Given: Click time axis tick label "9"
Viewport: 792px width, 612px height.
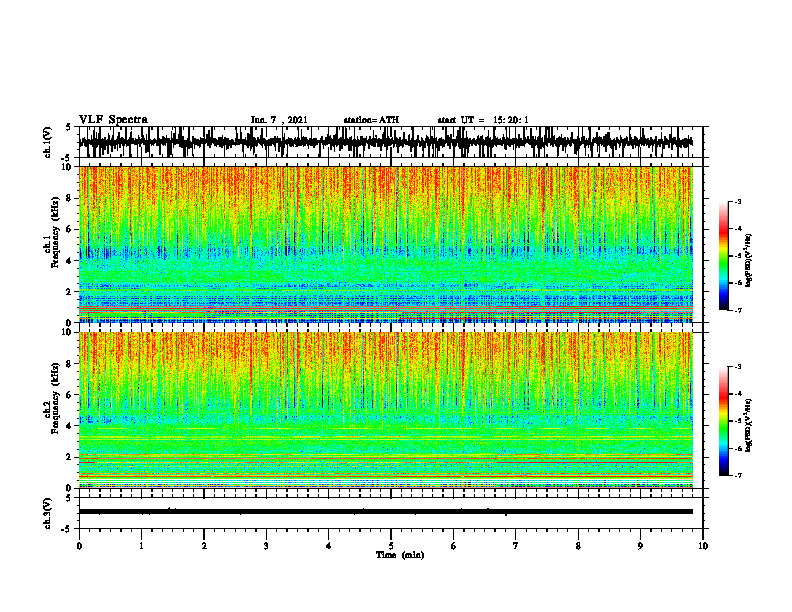Looking at the screenshot, I should [640, 546].
